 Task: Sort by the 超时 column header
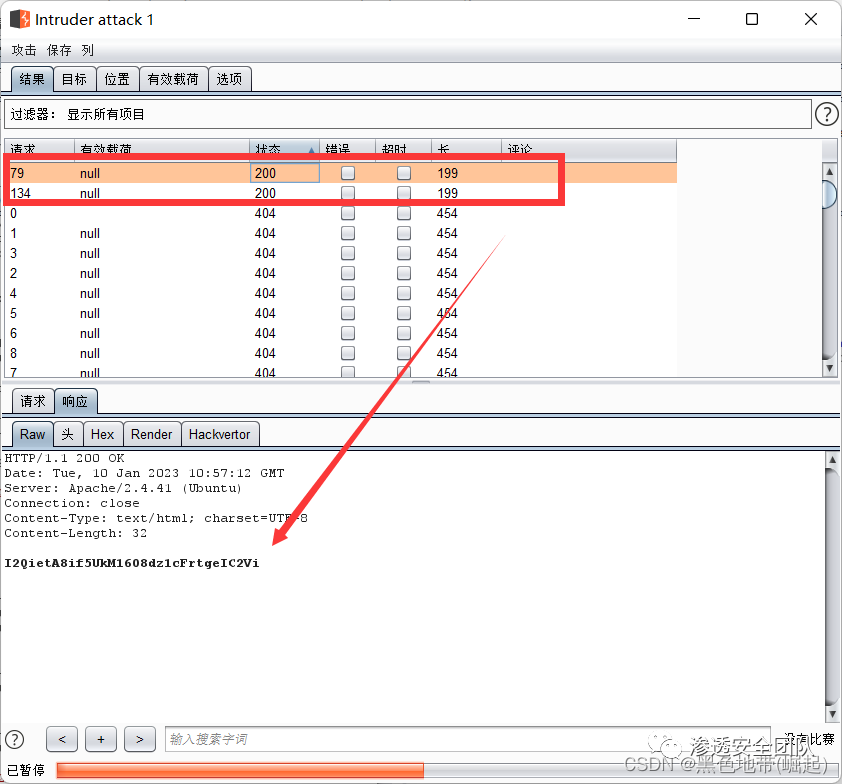point(404,148)
